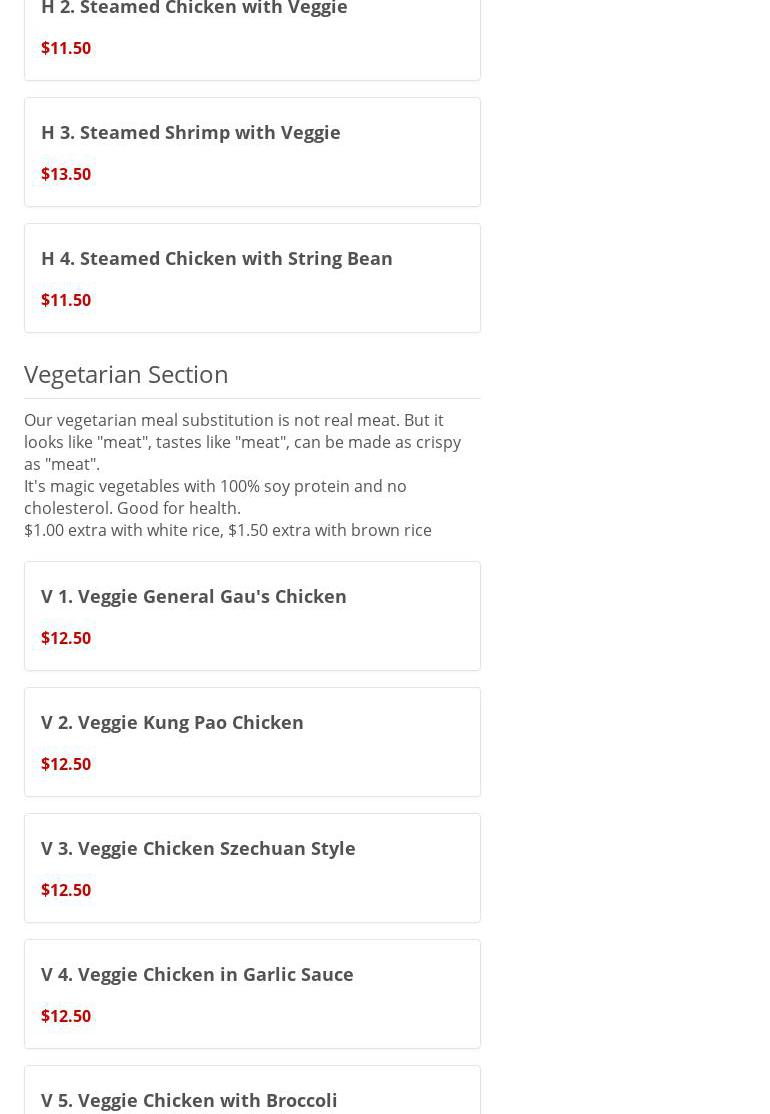
Task: Click the soy protein health note text
Action: [215, 497]
